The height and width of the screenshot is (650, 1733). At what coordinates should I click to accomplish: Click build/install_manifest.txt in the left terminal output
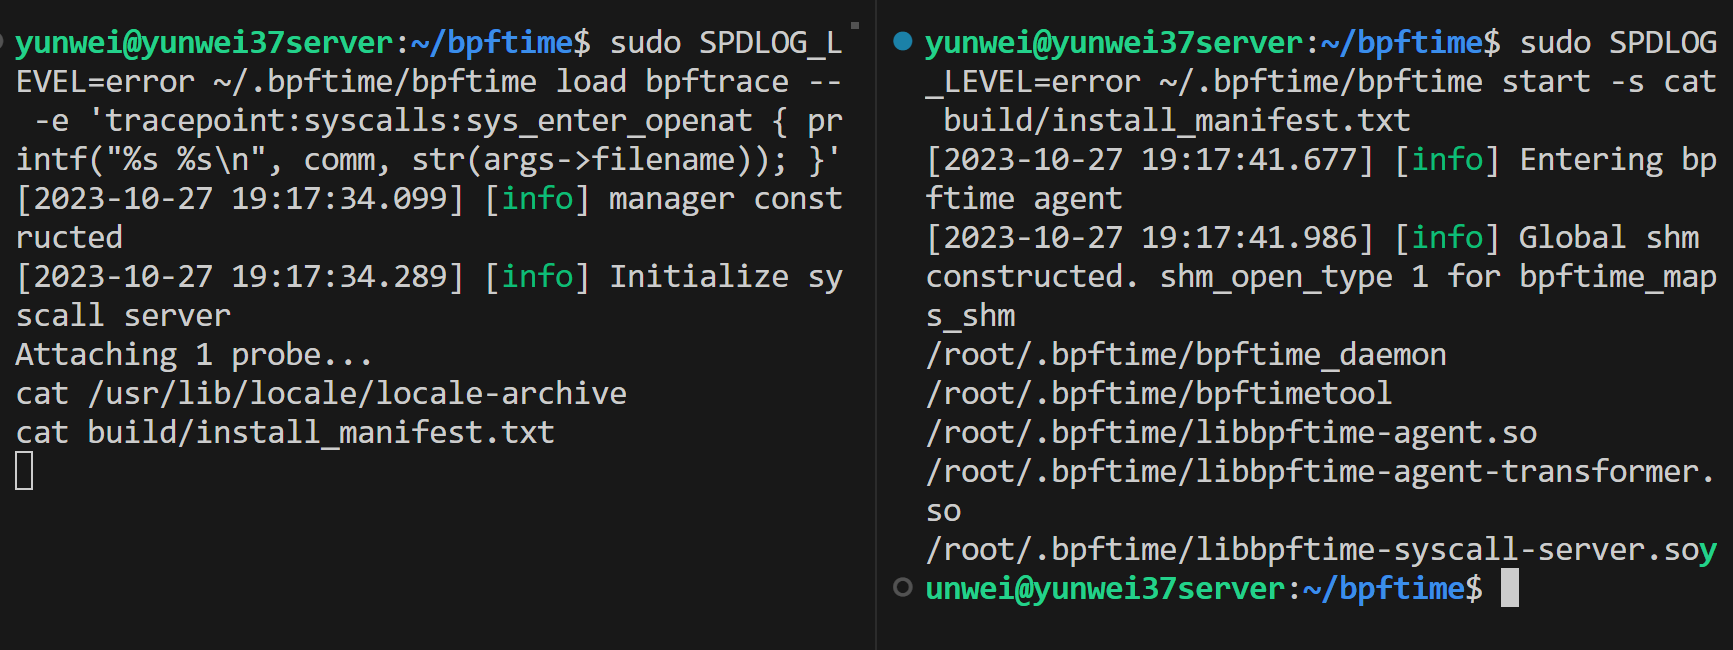pyautogui.click(x=320, y=433)
